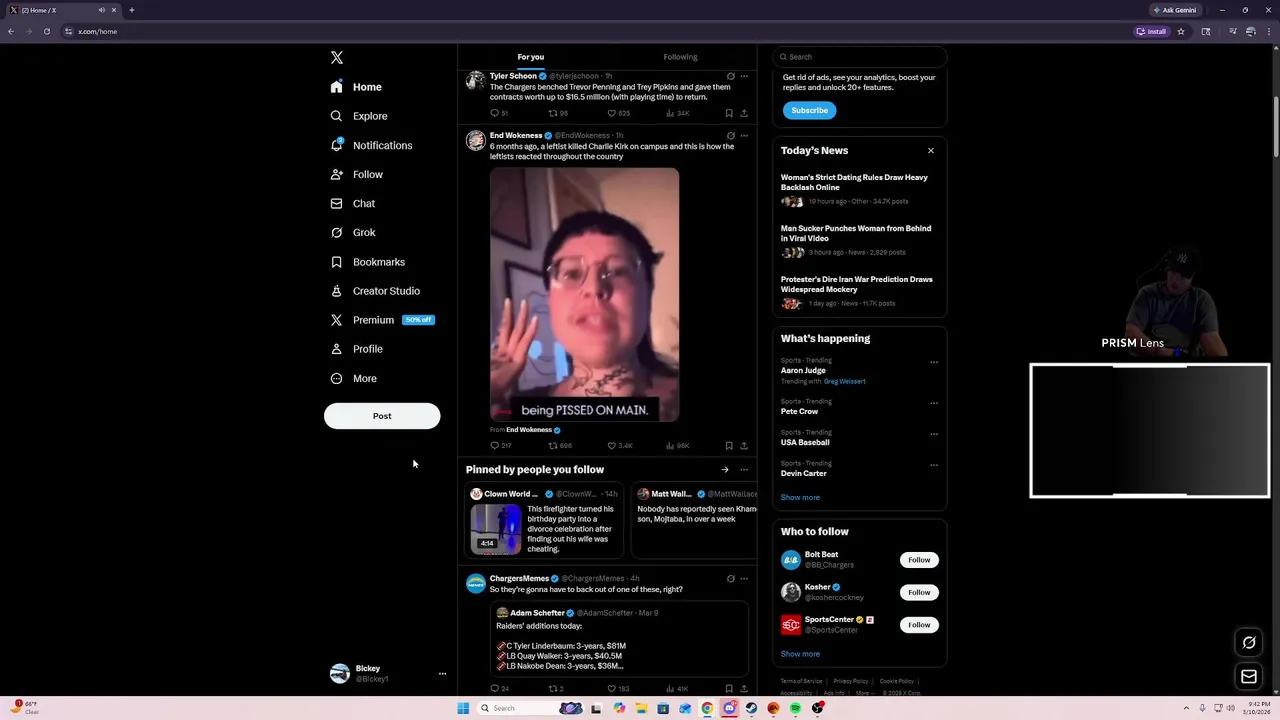Image resolution: width=1280 pixels, height=720 pixels.
Task: Open the Home section
Action: click(x=356, y=87)
